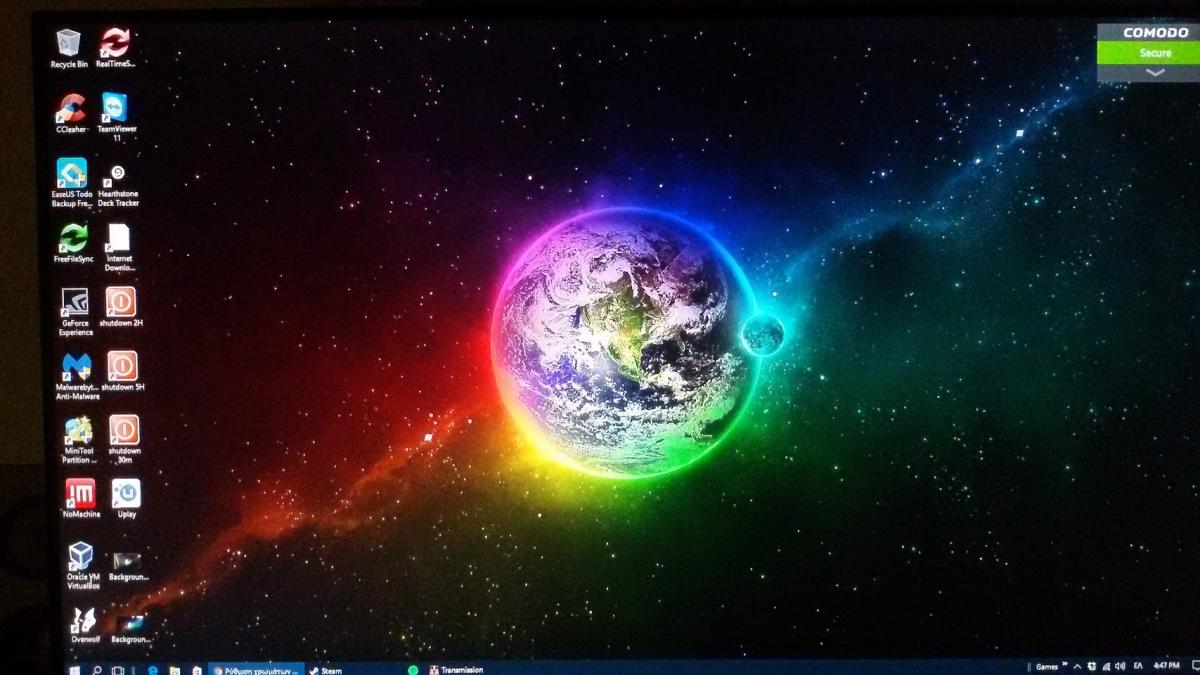This screenshot has width=1200, height=675.
Task: Launch NoMachine from the desktop
Action: coord(80,499)
